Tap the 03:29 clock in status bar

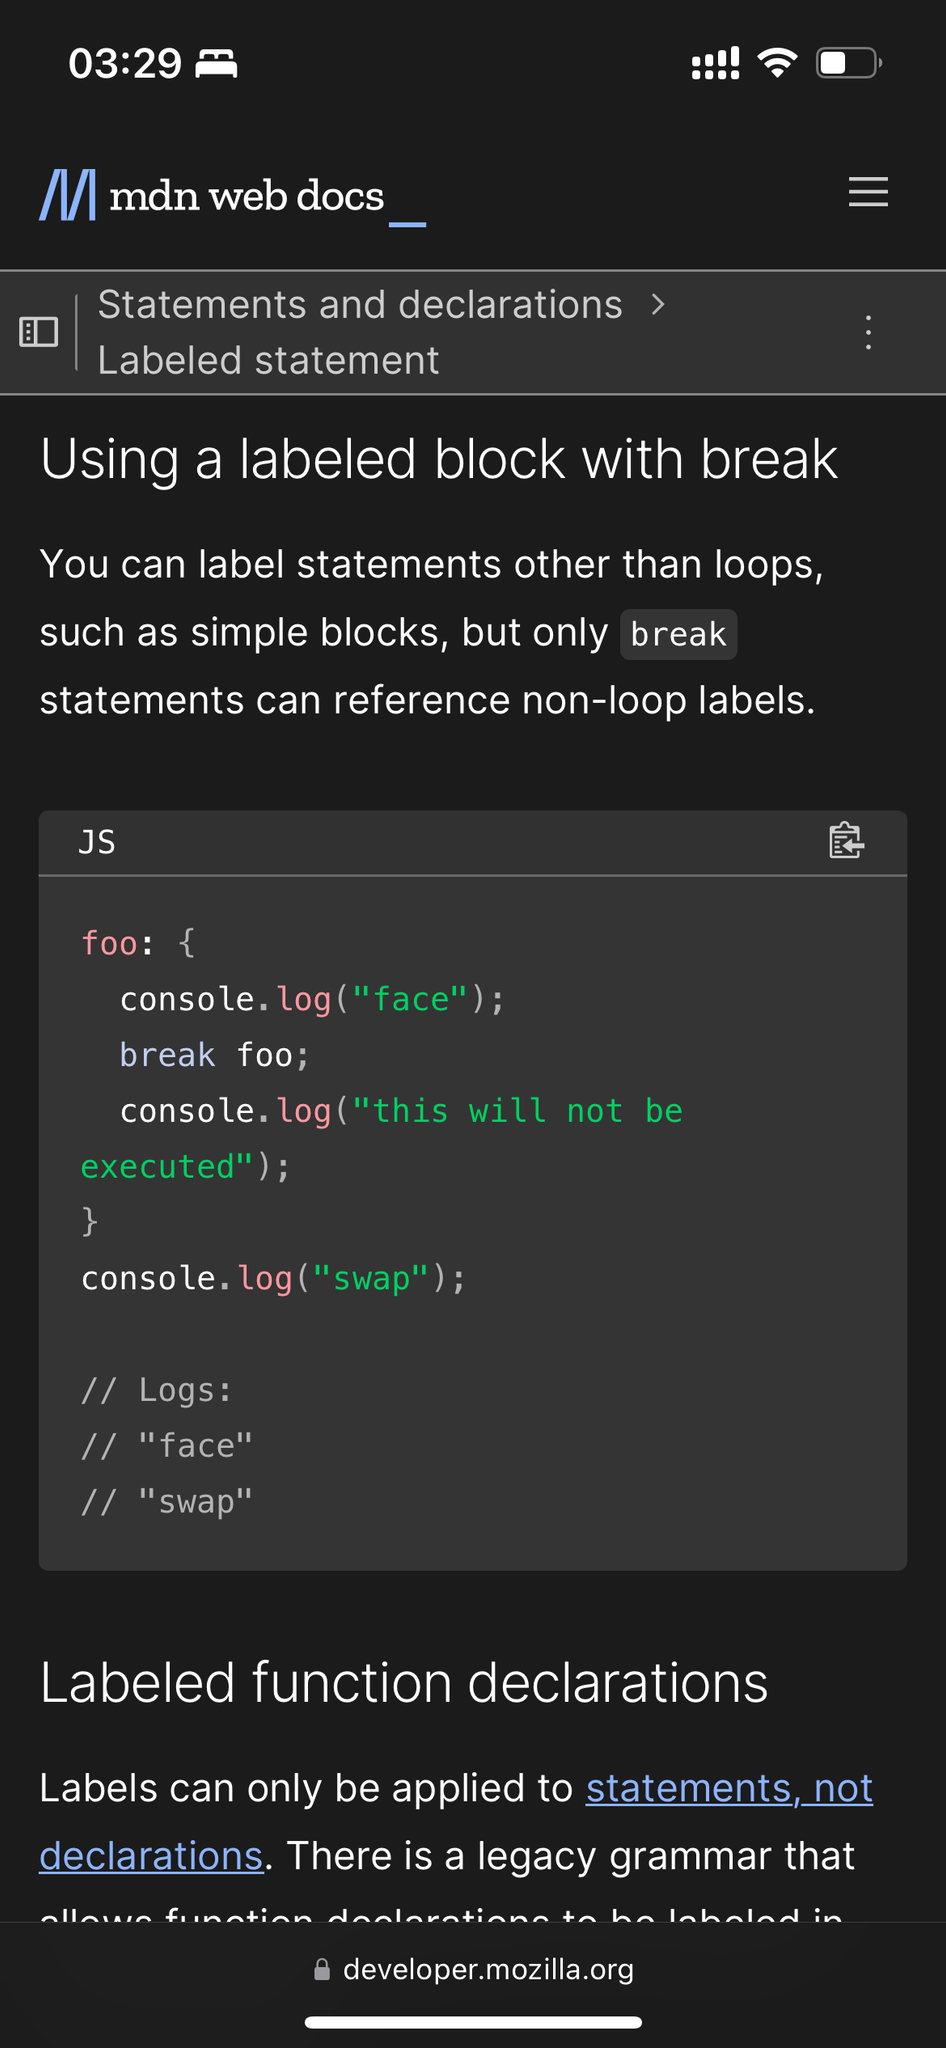tap(125, 63)
